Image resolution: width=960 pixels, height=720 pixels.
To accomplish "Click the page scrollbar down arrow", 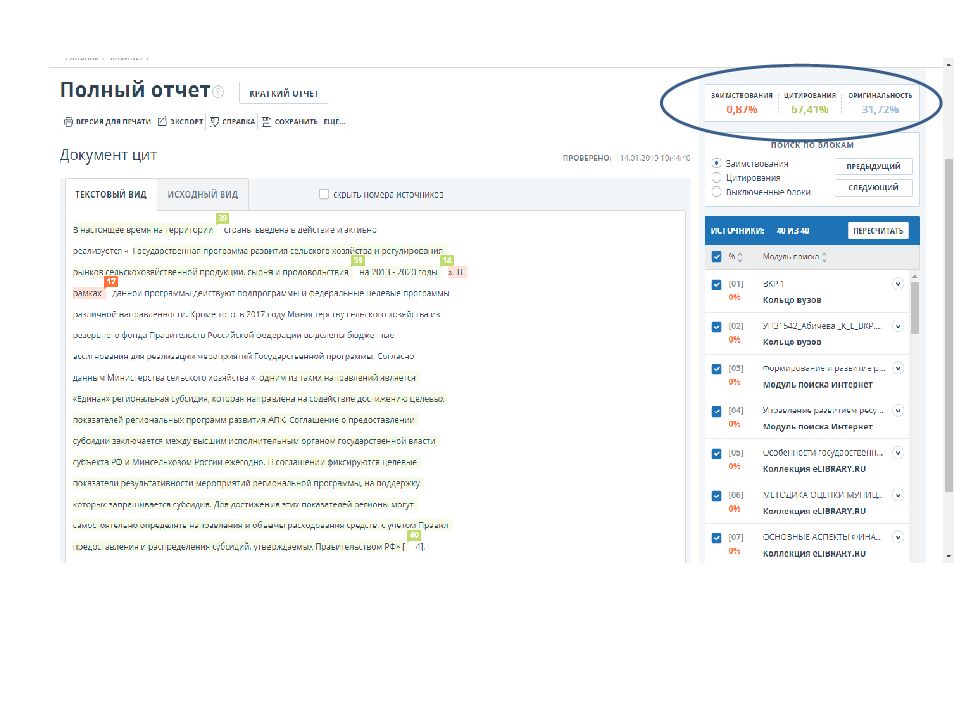I will (x=949, y=557).
